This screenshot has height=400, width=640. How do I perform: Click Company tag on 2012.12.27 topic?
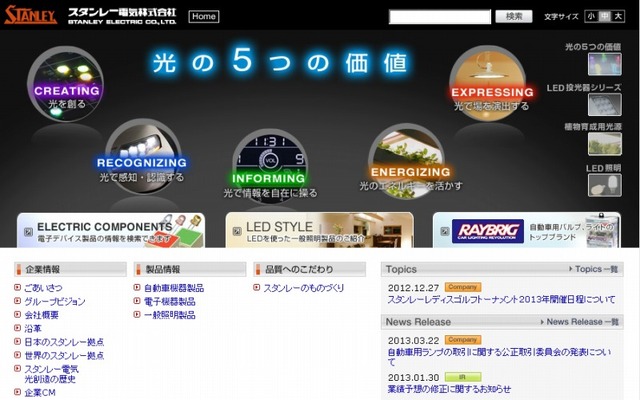click(463, 287)
